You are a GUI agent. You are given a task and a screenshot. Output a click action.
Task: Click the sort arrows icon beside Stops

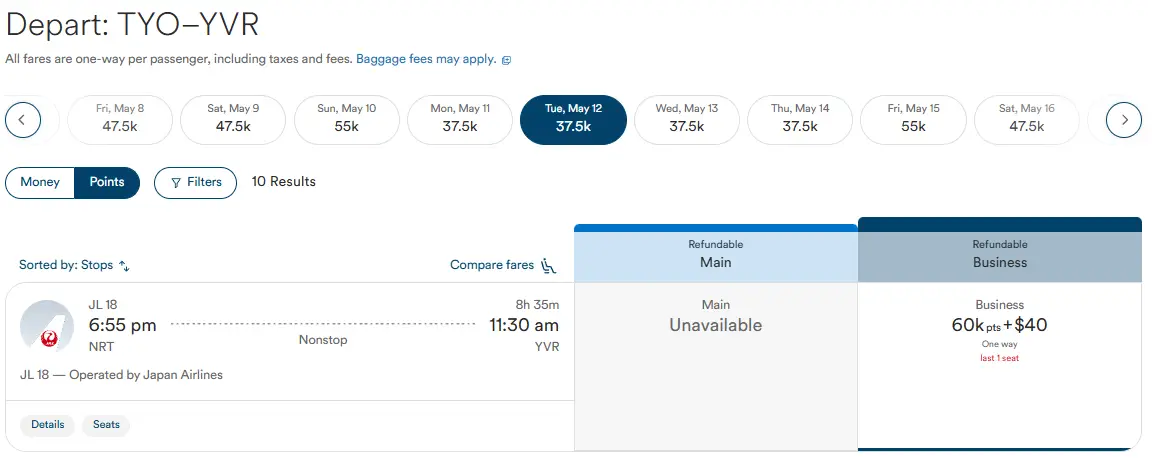tap(125, 266)
